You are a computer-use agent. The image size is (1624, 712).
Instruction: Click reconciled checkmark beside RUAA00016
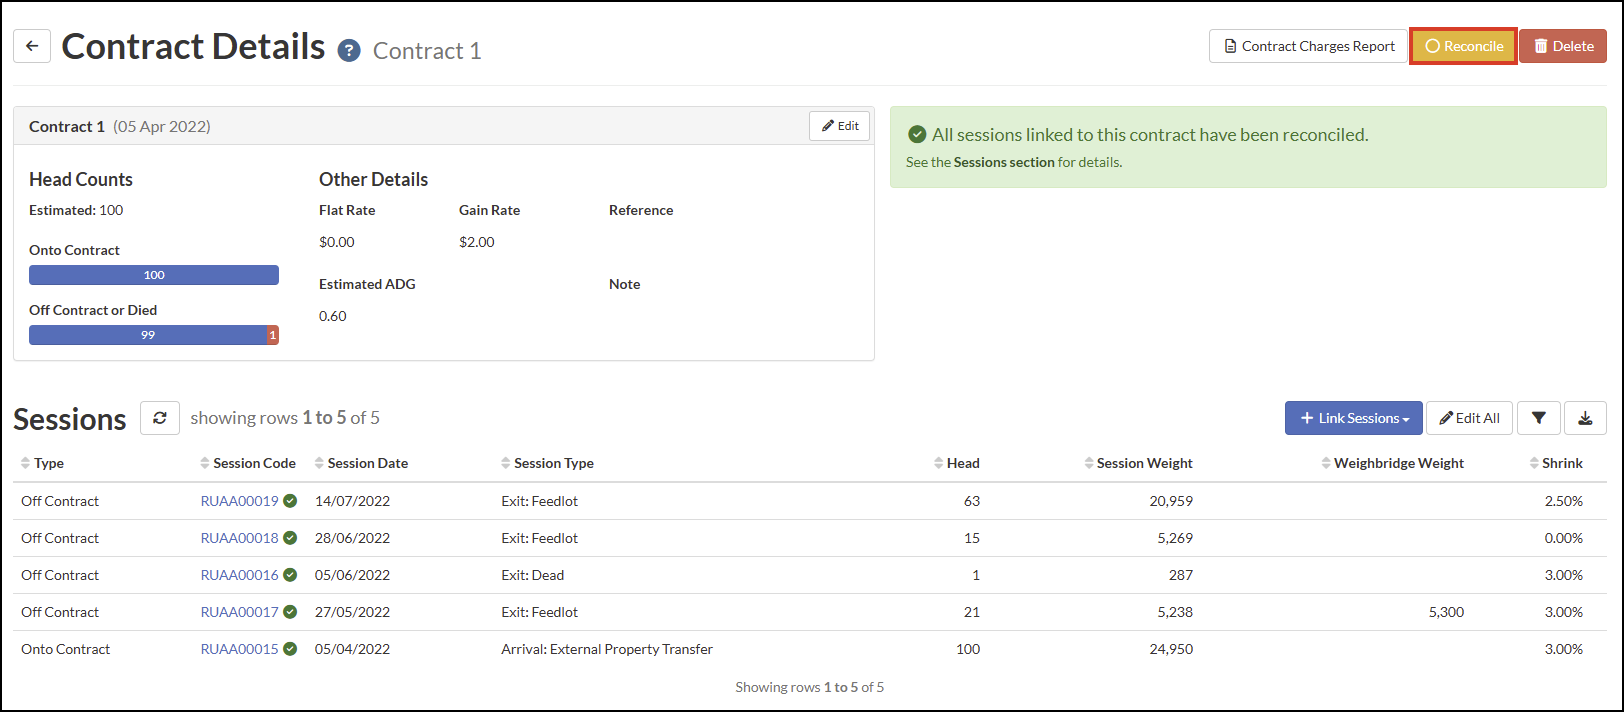pos(290,575)
